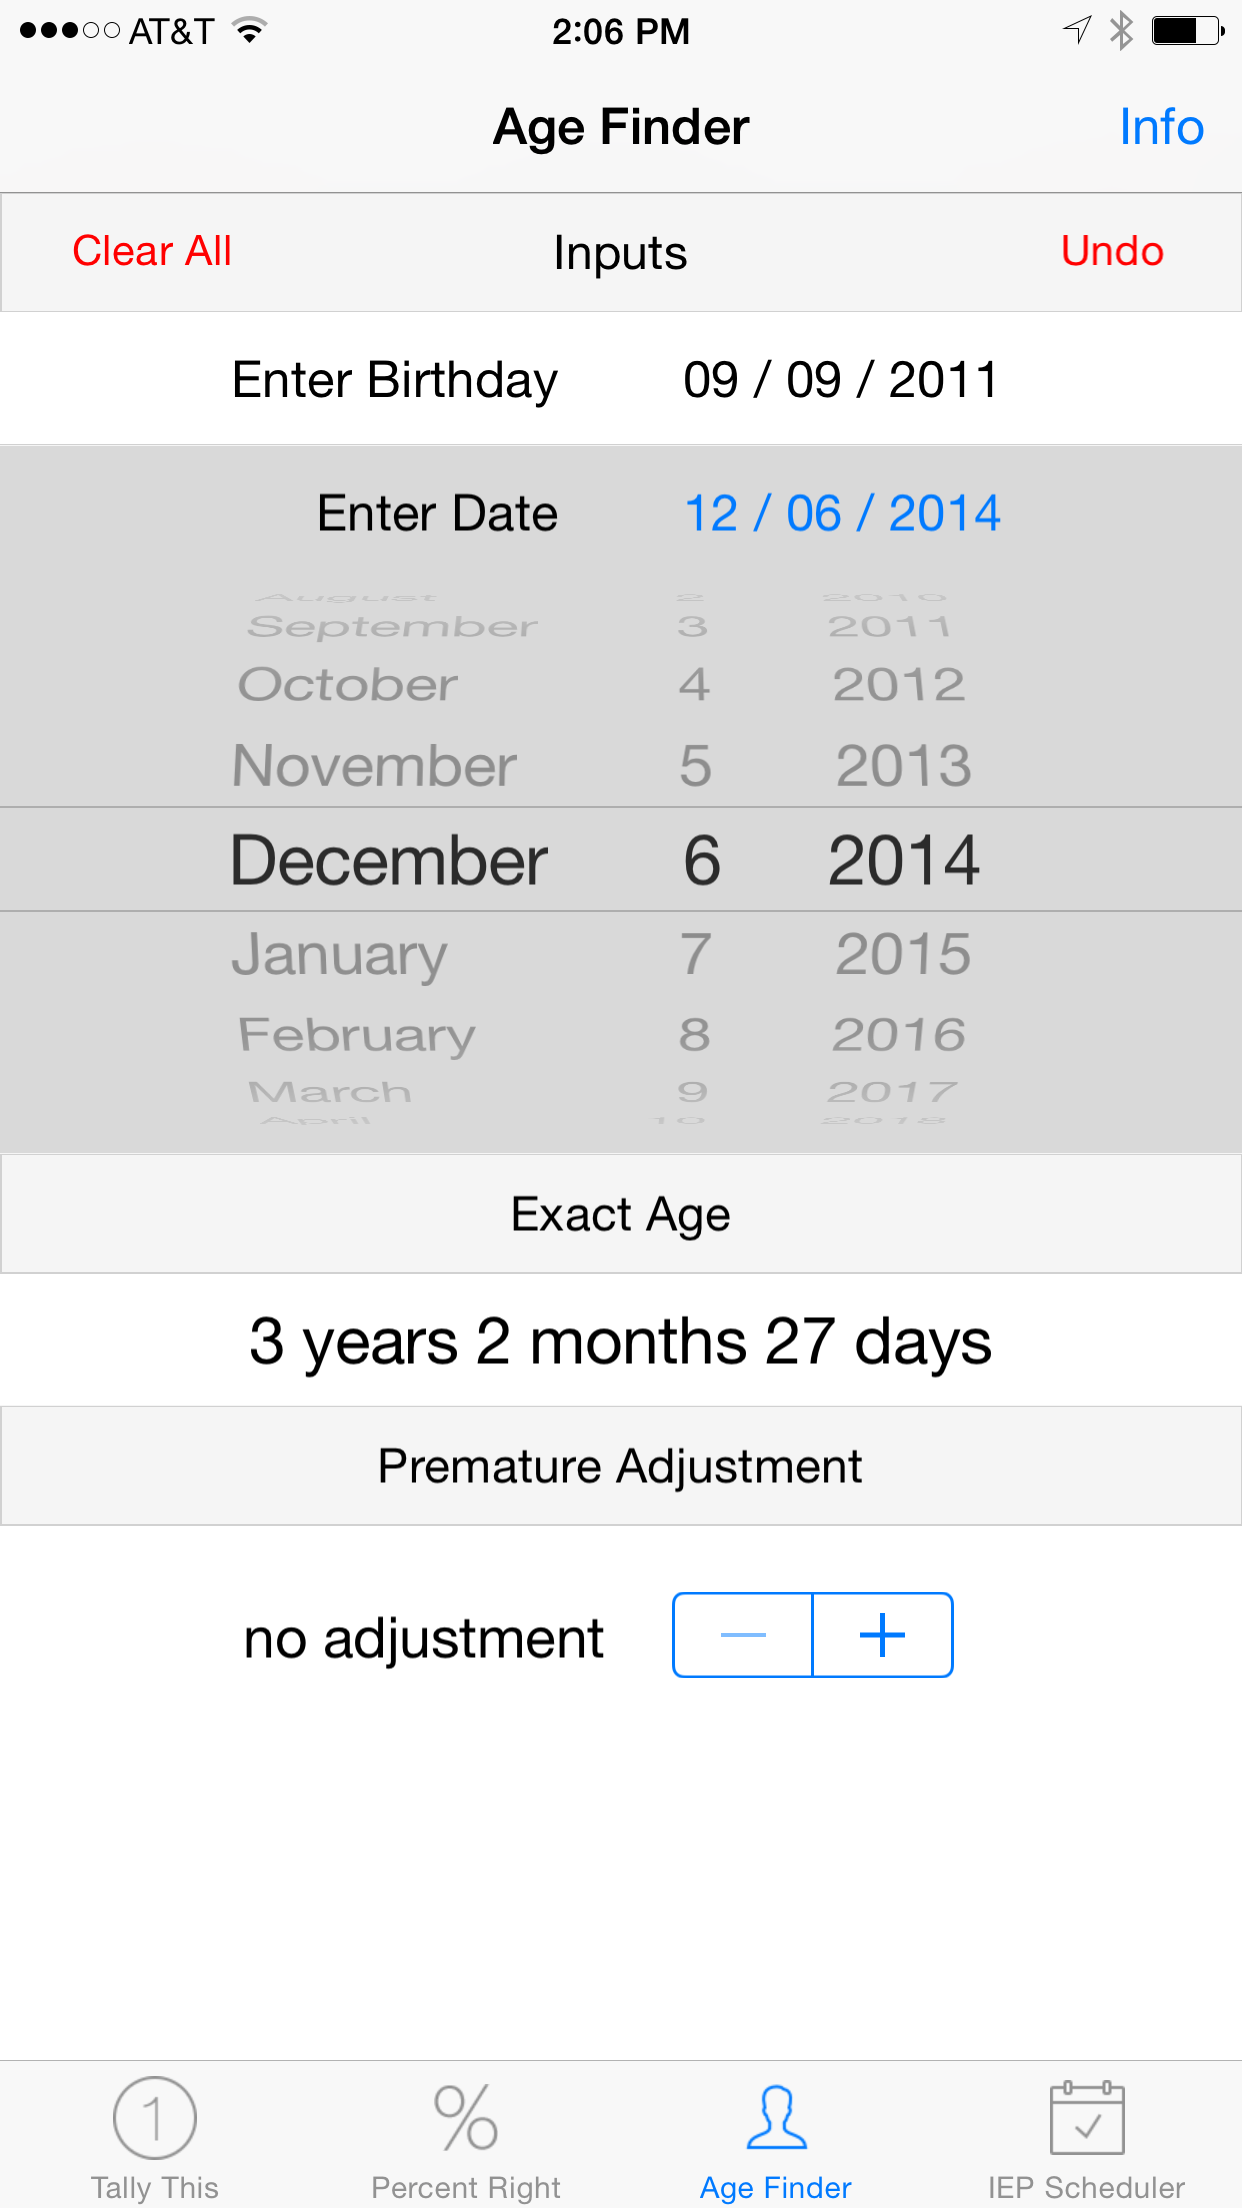Open the Info link

click(1161, 127)
